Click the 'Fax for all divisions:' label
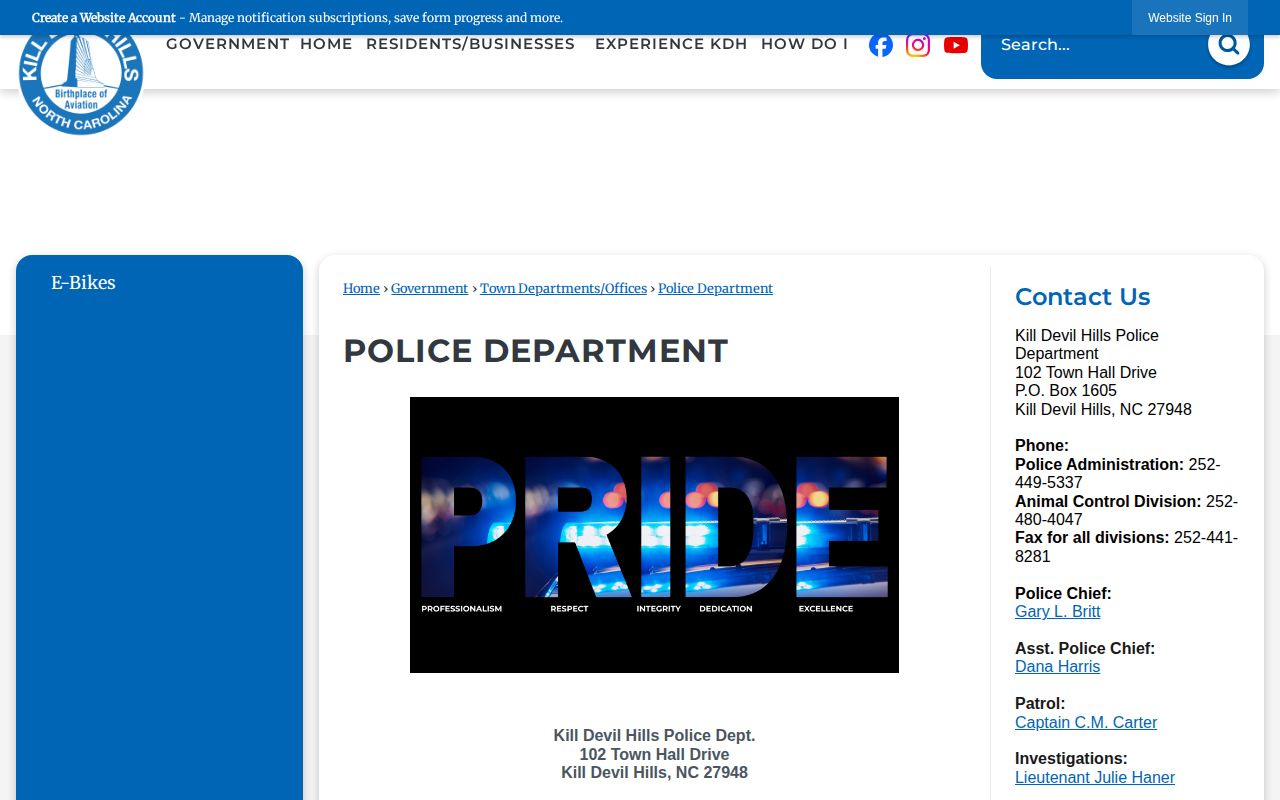The width and height of the screenshot is (1280, 800). pyautogui.click(x=1092, y=538)
